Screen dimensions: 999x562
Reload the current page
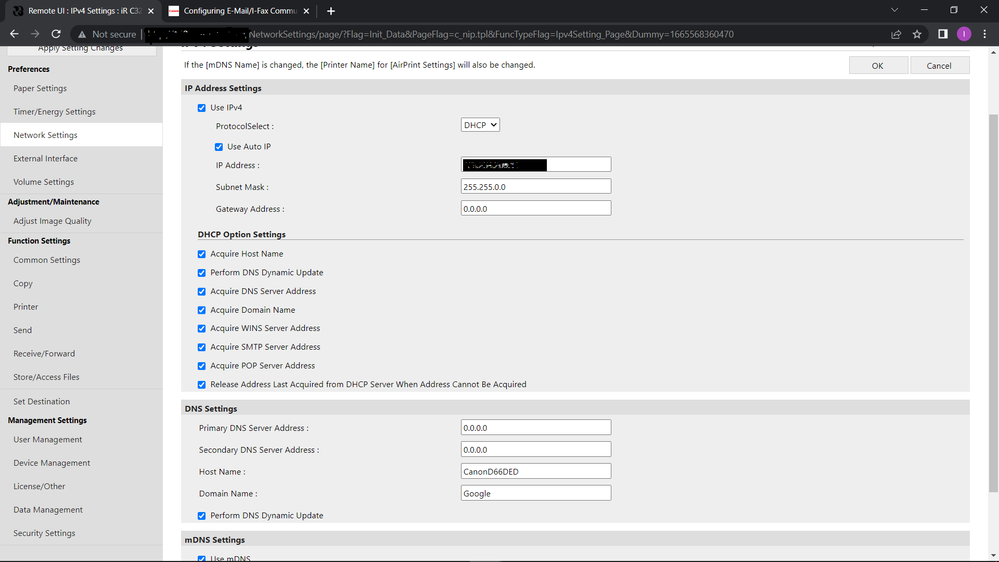(x=56, y=34)
